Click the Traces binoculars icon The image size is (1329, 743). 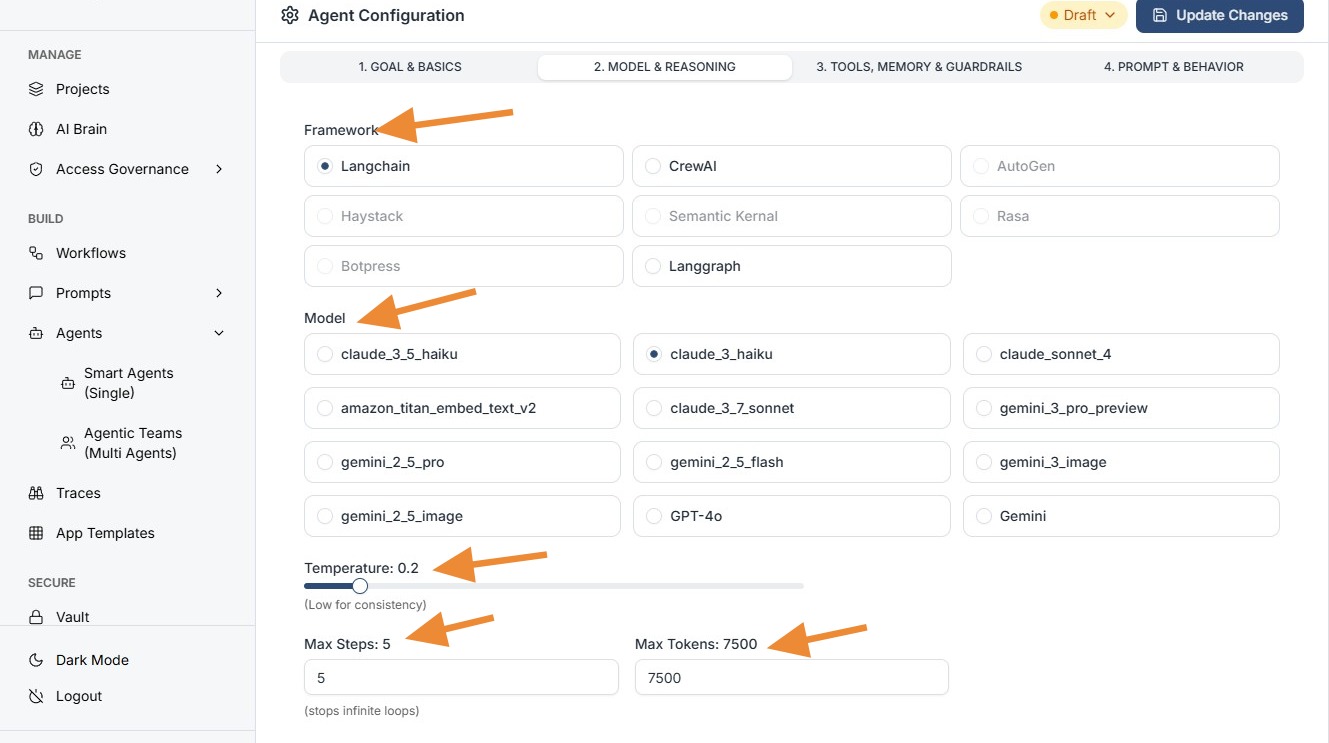coord(36,493)
